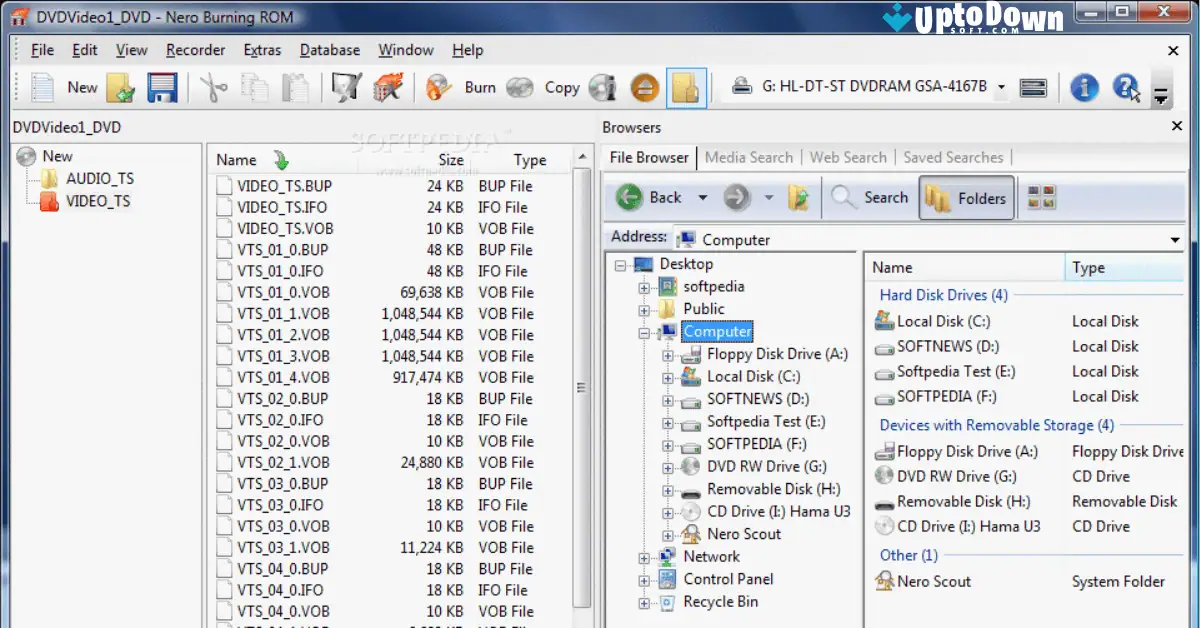Screen dimensions: 1200x628
Task: Activate the Folders view button
Action: (966, 197)
